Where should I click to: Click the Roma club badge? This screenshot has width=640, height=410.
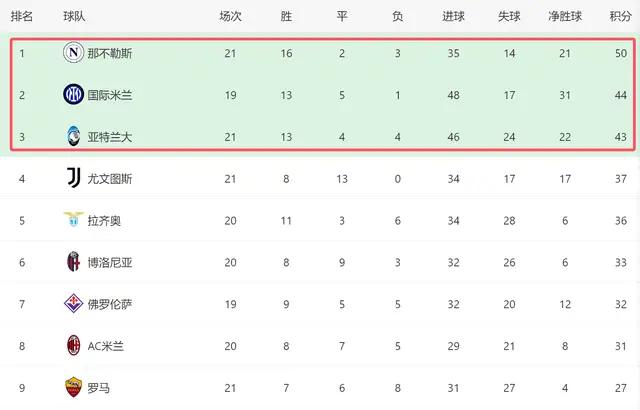[73, 388]
